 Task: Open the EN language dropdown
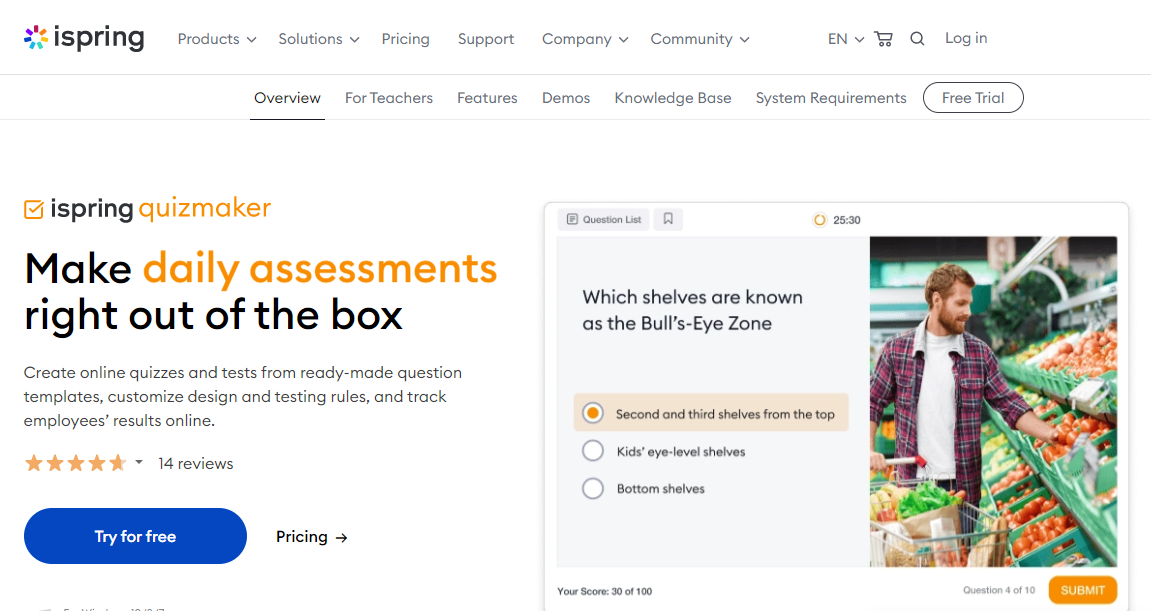point(846,39)
